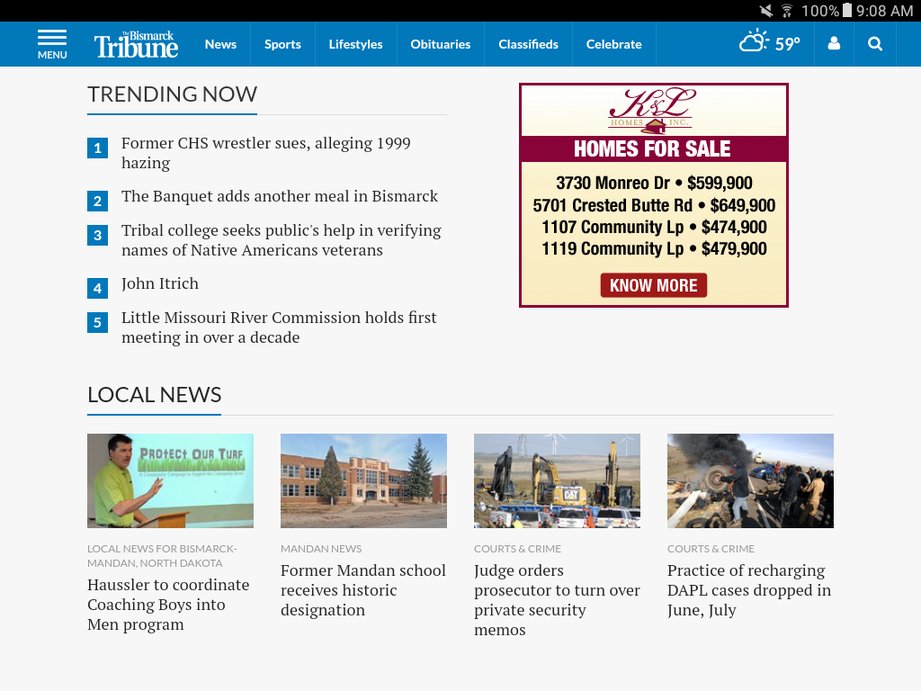
Task: Click the Celebrate nav item
Action: pyautogui.click(x=613, y=44)
